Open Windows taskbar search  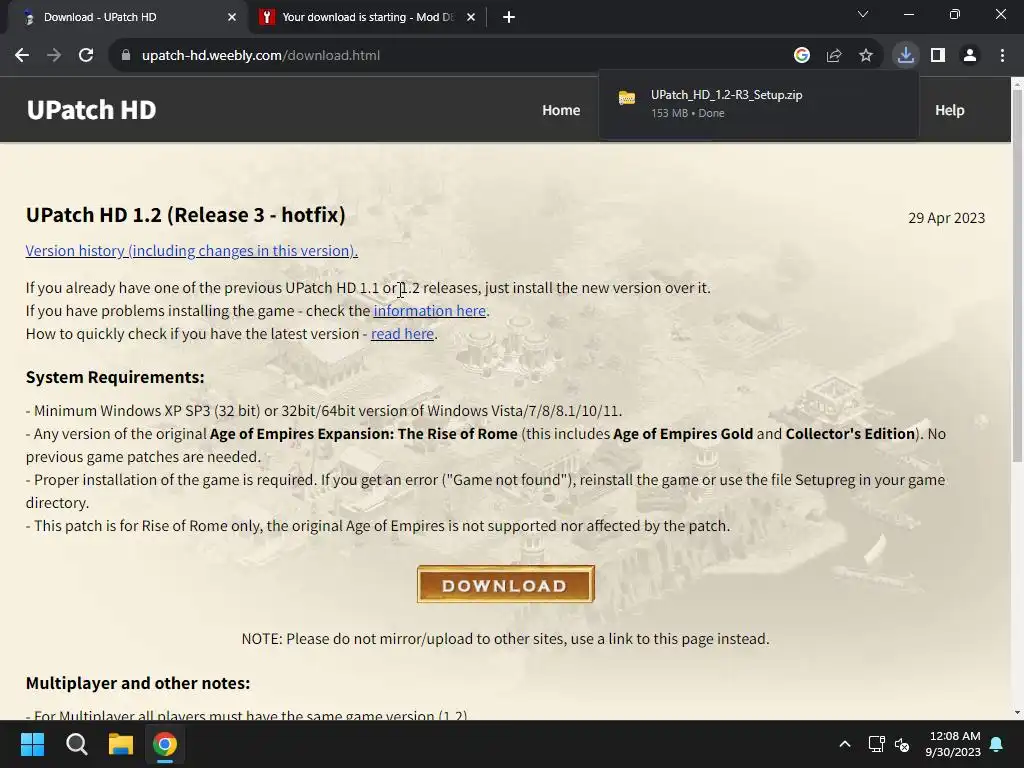point(76,744)
